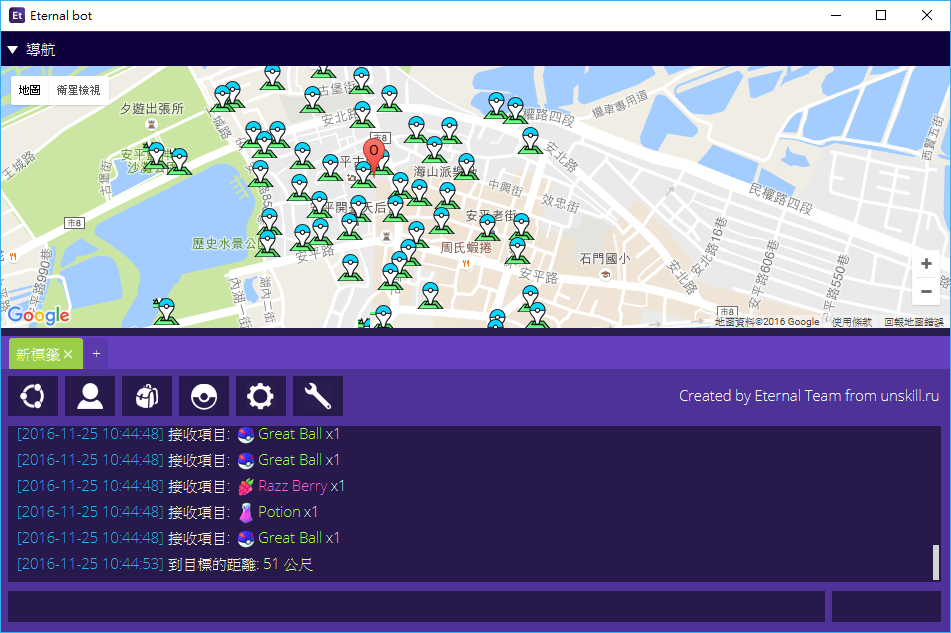Zoom out the map with minus button

(926, 292)
